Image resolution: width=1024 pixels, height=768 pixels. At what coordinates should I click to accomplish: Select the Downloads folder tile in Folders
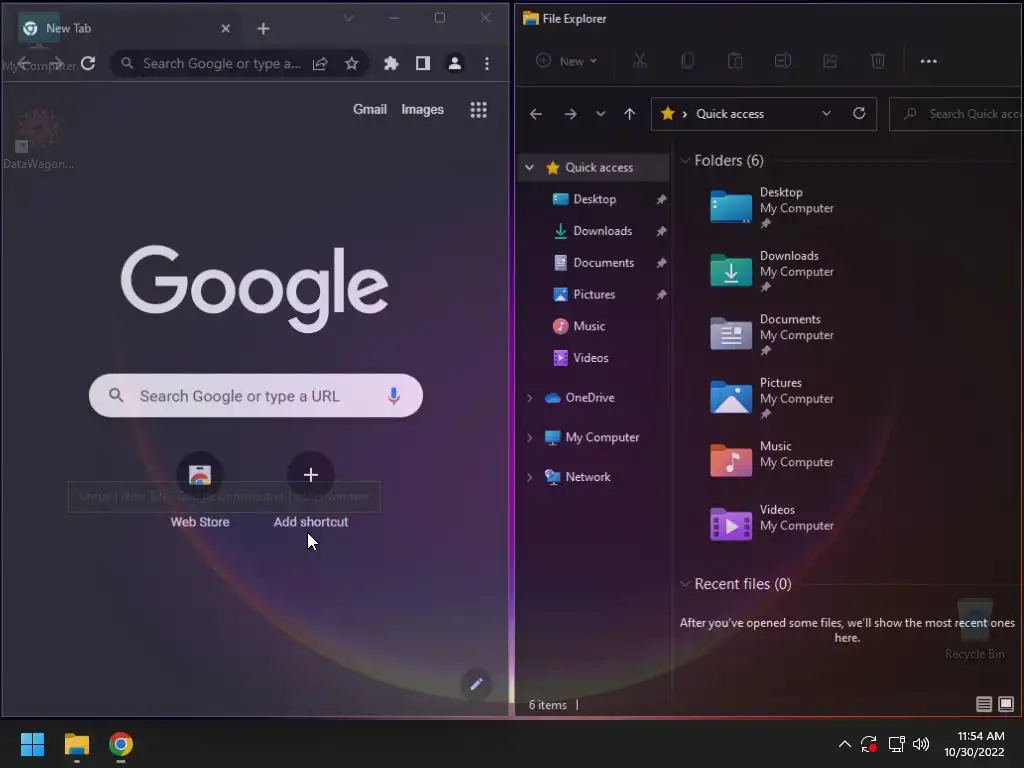773,270
